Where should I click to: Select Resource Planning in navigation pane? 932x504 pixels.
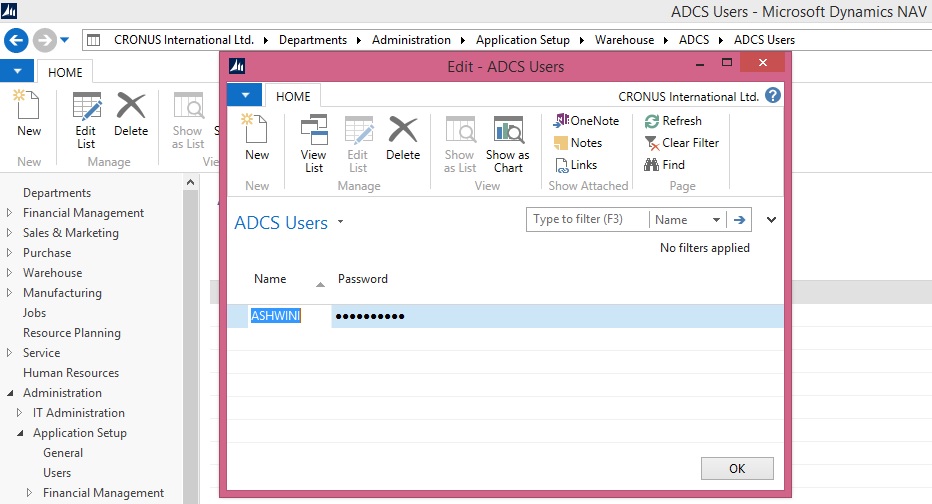coord(72,333)
